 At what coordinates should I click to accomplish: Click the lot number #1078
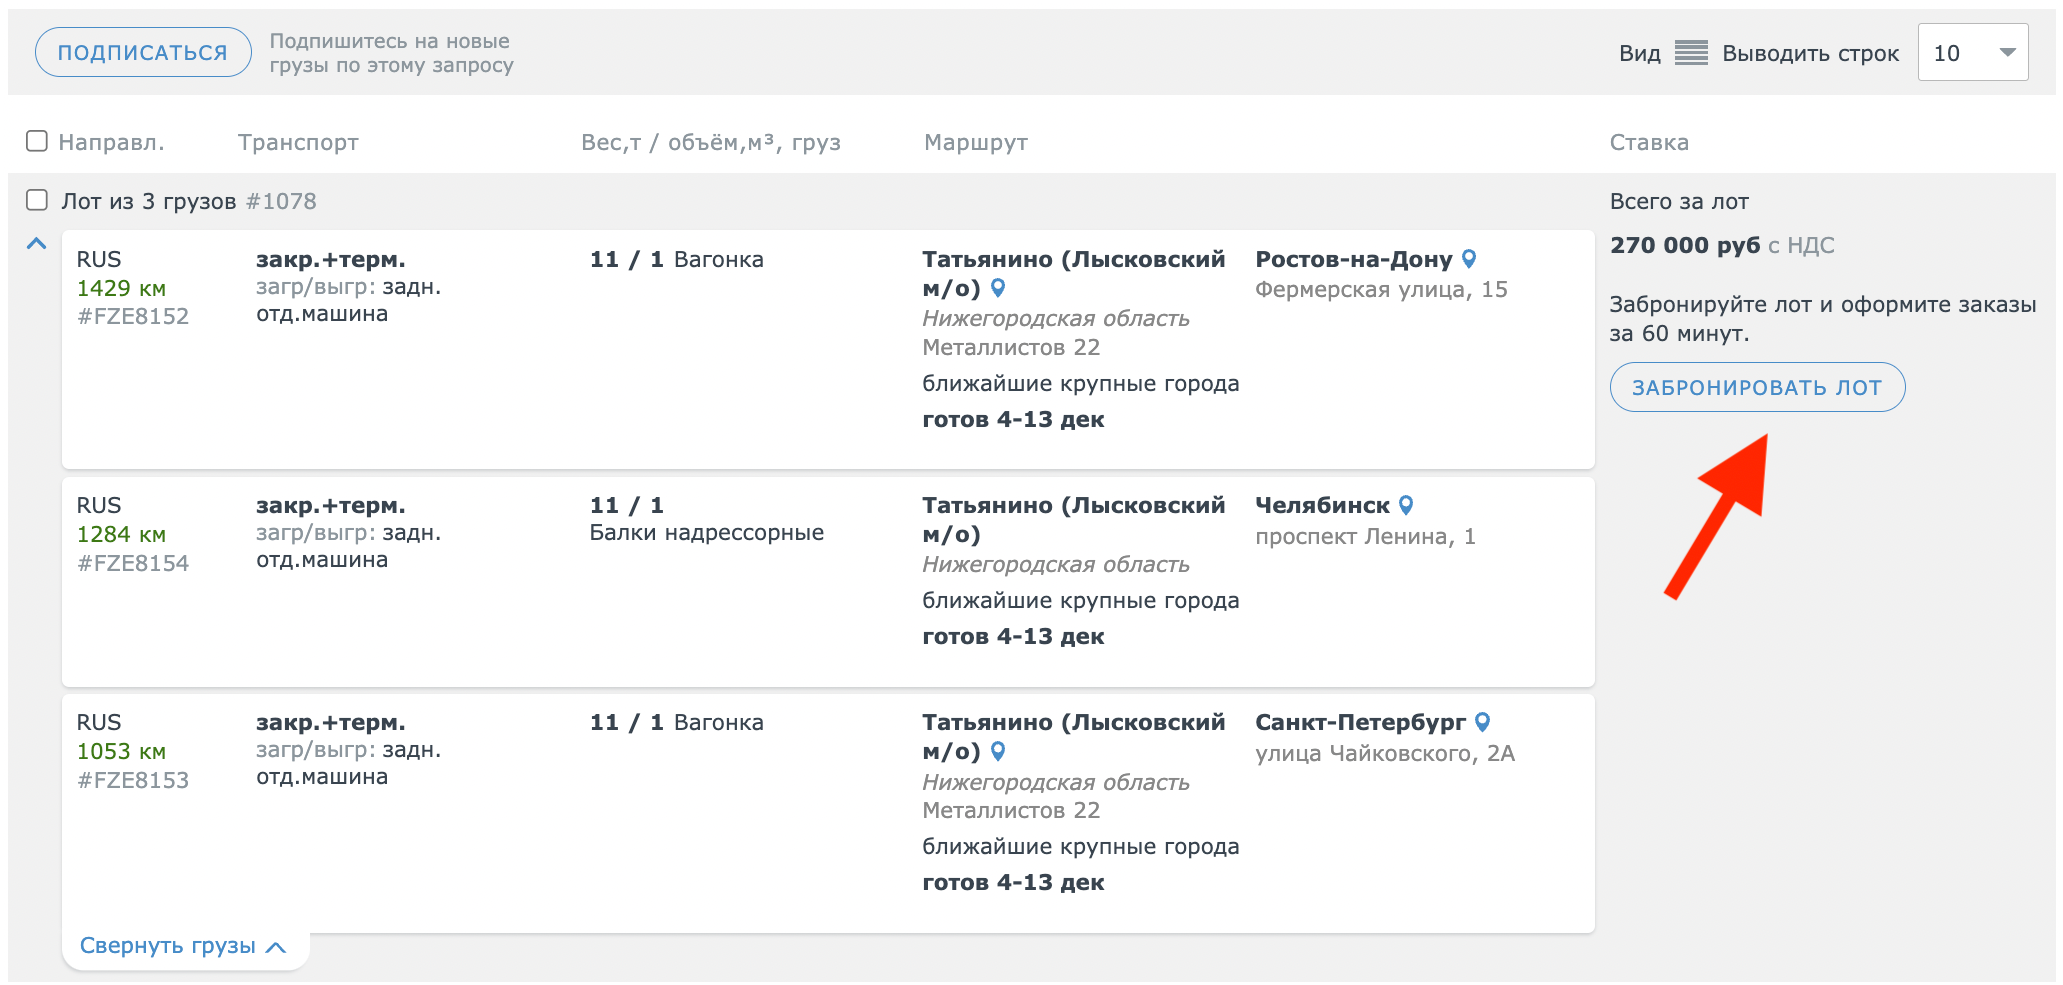click(281, 201)
